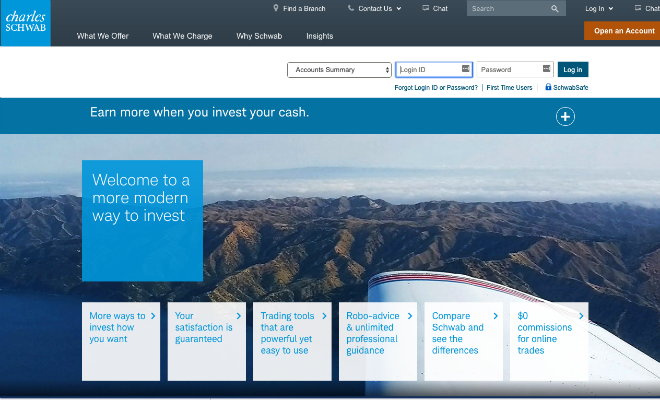Click the search magnifying glass icon
This screenshot has height=400, width=660.
[x=555, y=9]
